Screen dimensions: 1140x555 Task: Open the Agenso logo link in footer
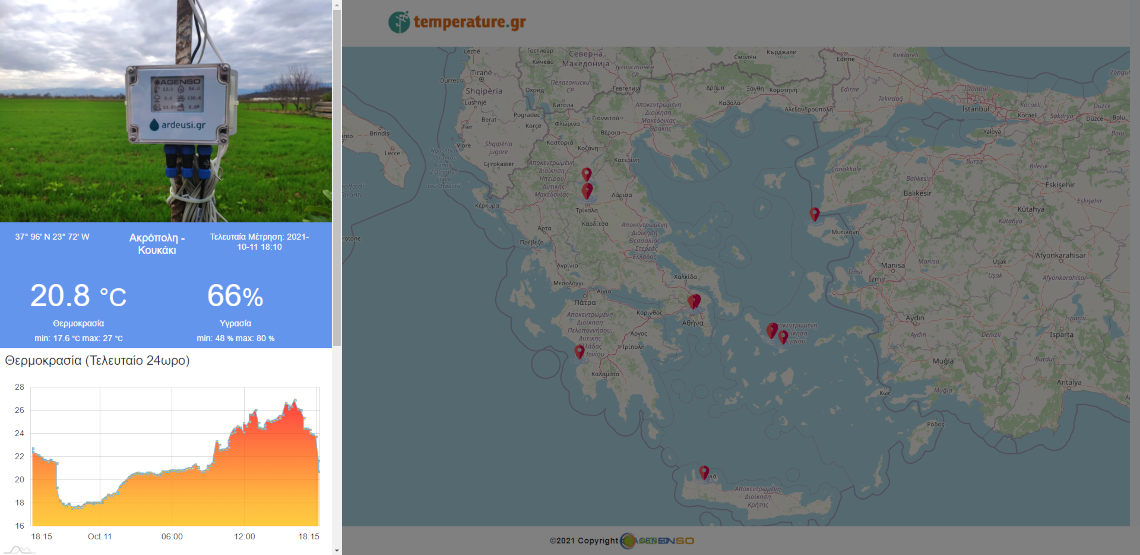click(x=657, y=540)
